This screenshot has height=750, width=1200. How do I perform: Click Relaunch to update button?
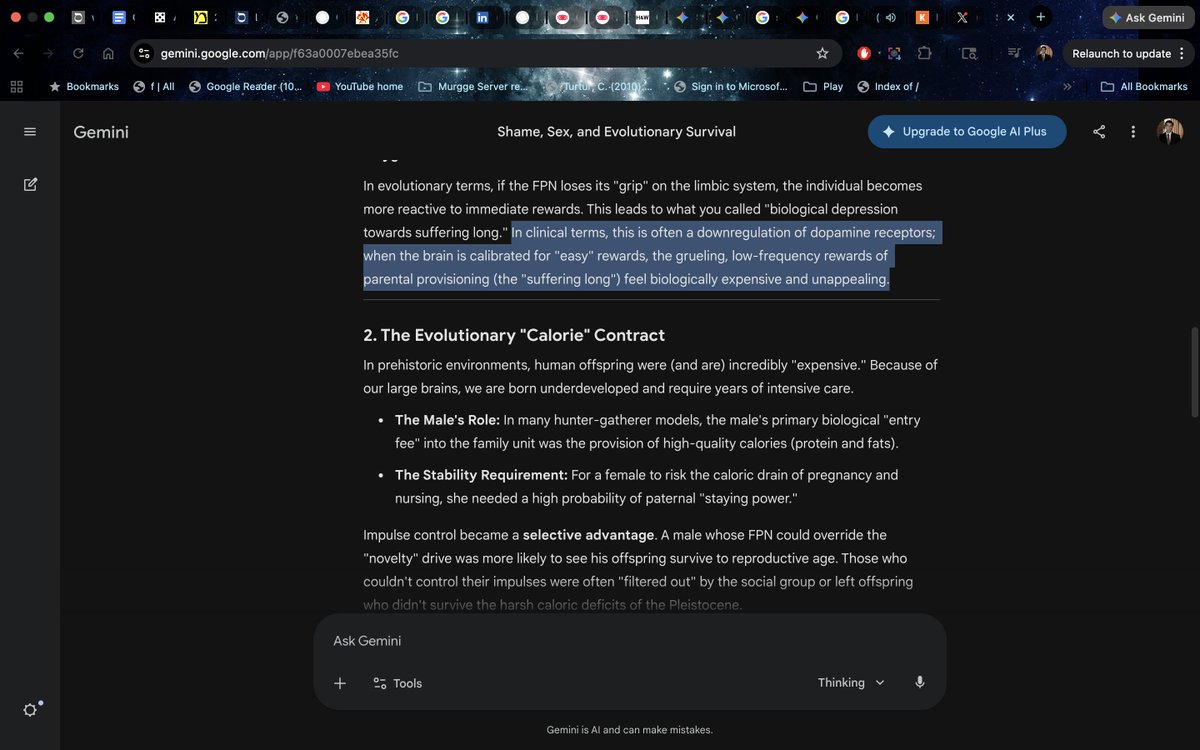(1121, 53)
